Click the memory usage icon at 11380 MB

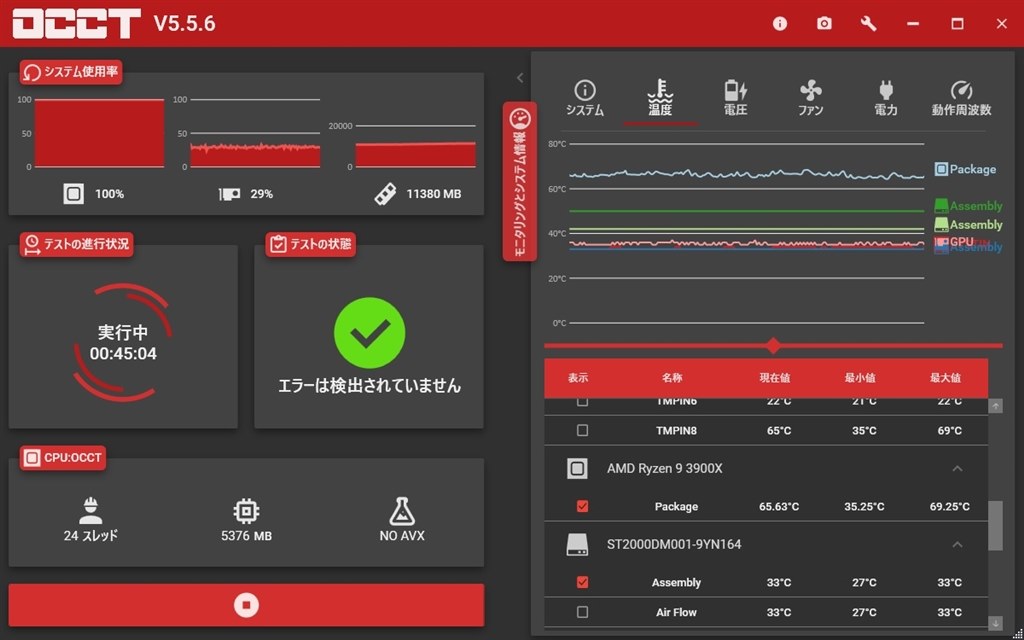pos(385,194)
